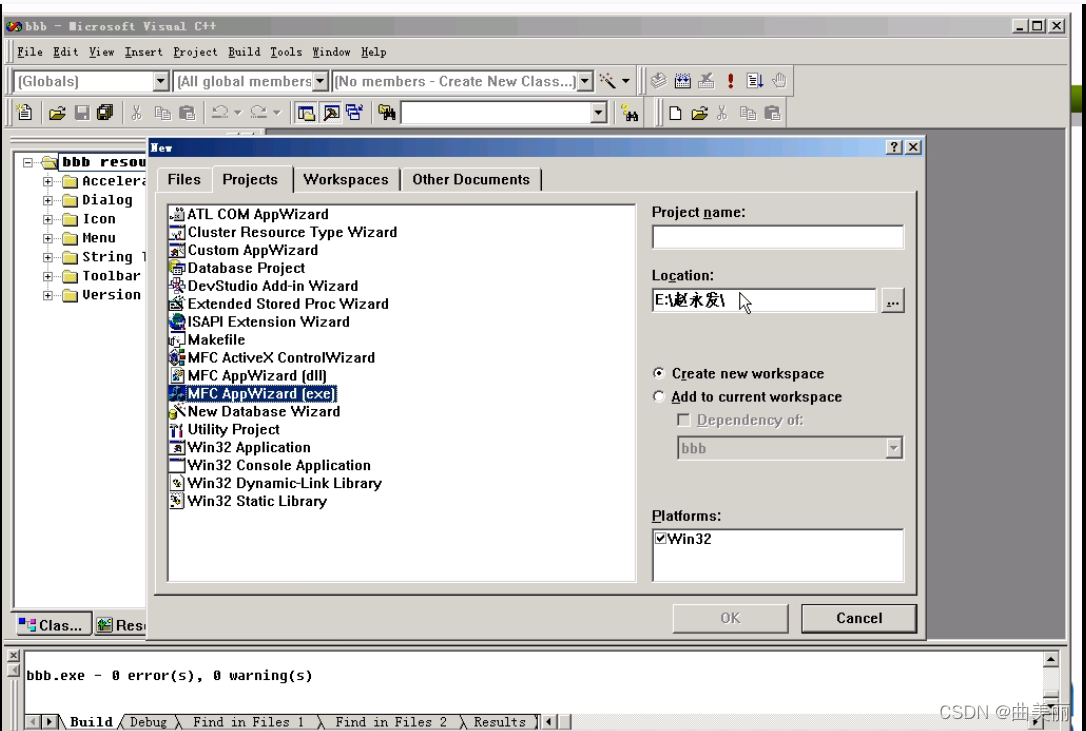Toggle the Output window icon

(x=331, y=113)
